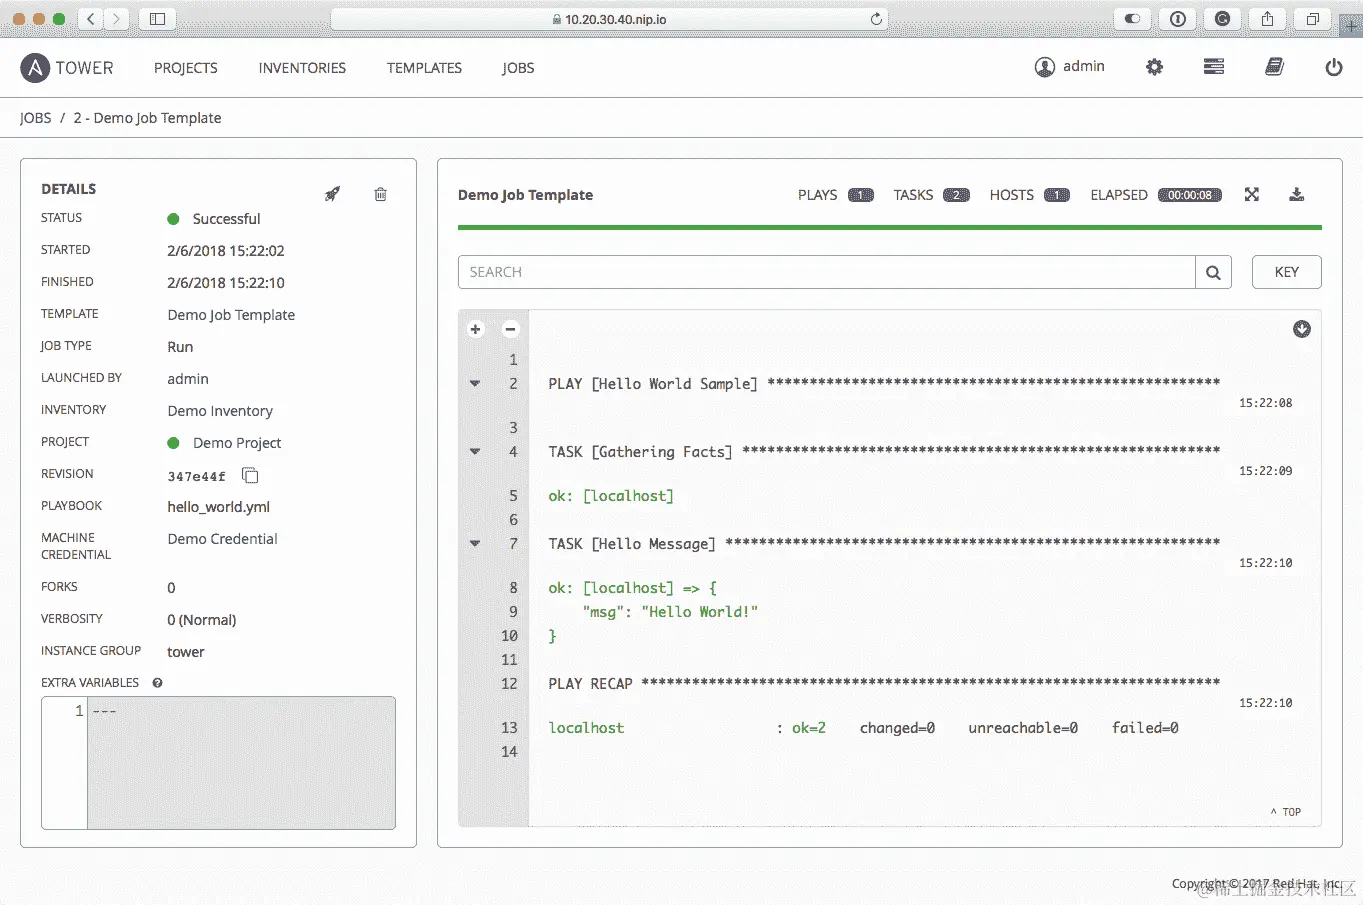The height and width of the screenshot is (905, 1363).
Task: Click admin username in header
Action: pos(1084,66)
